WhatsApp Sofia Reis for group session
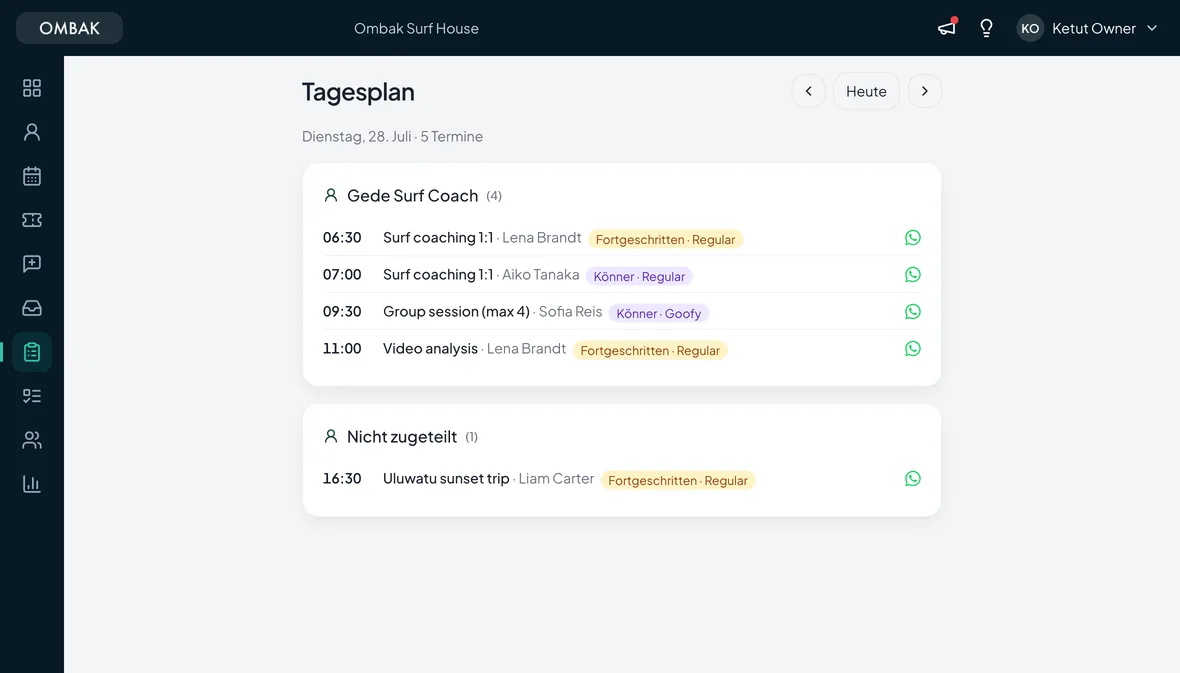Screen dimensions: 1180x673 point(913,312)
